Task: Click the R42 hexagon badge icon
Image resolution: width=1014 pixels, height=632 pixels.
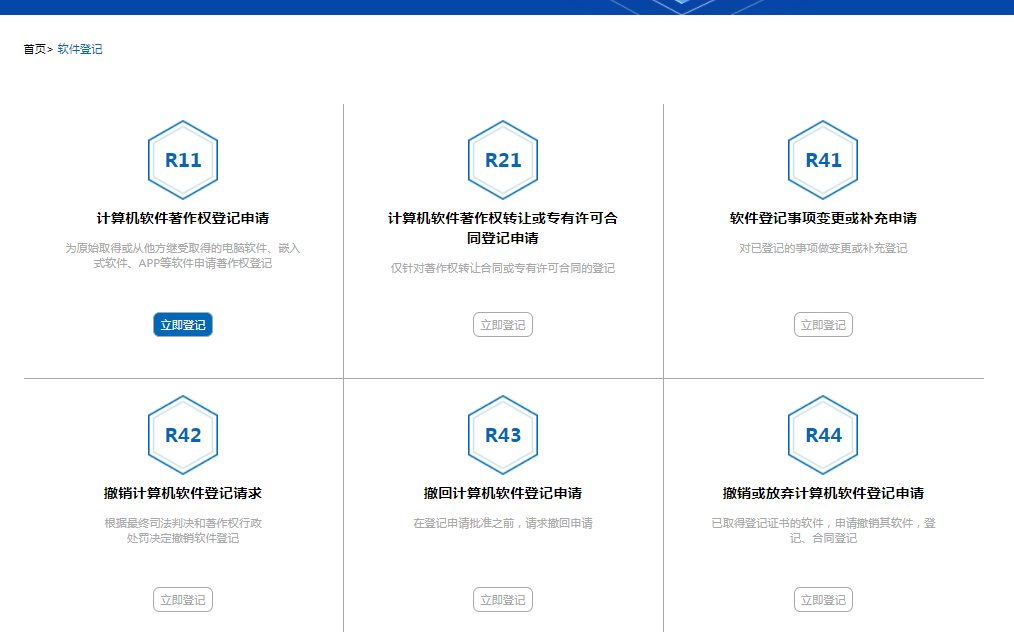Action: click(183, 434)
